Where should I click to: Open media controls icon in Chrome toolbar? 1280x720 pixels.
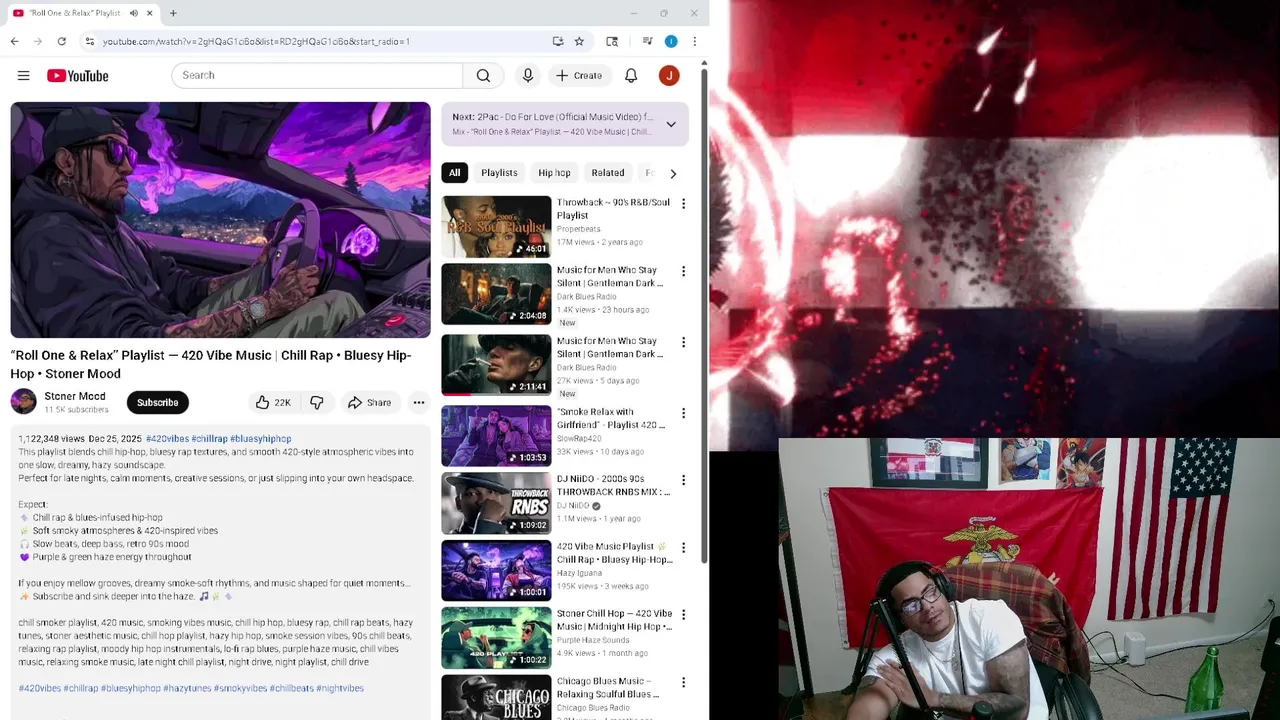coord(647,41)
